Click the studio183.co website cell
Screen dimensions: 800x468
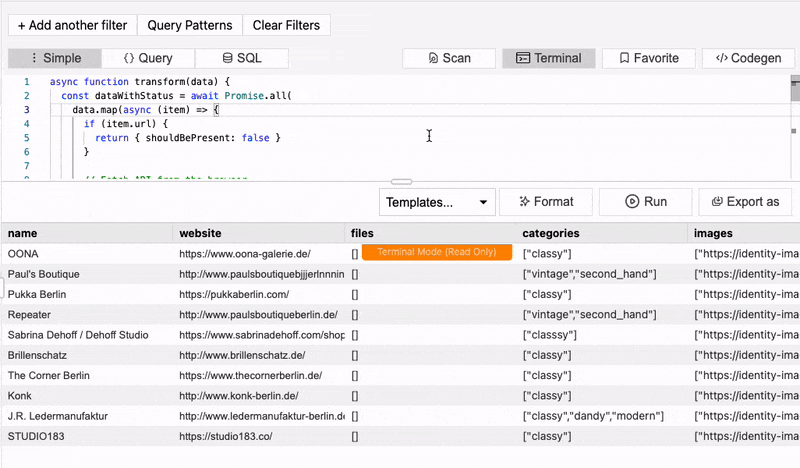click(x=259, y=436)
